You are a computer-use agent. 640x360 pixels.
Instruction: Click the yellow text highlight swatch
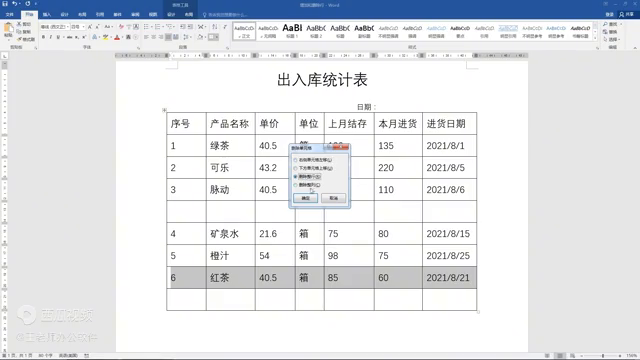click(106, 37)
